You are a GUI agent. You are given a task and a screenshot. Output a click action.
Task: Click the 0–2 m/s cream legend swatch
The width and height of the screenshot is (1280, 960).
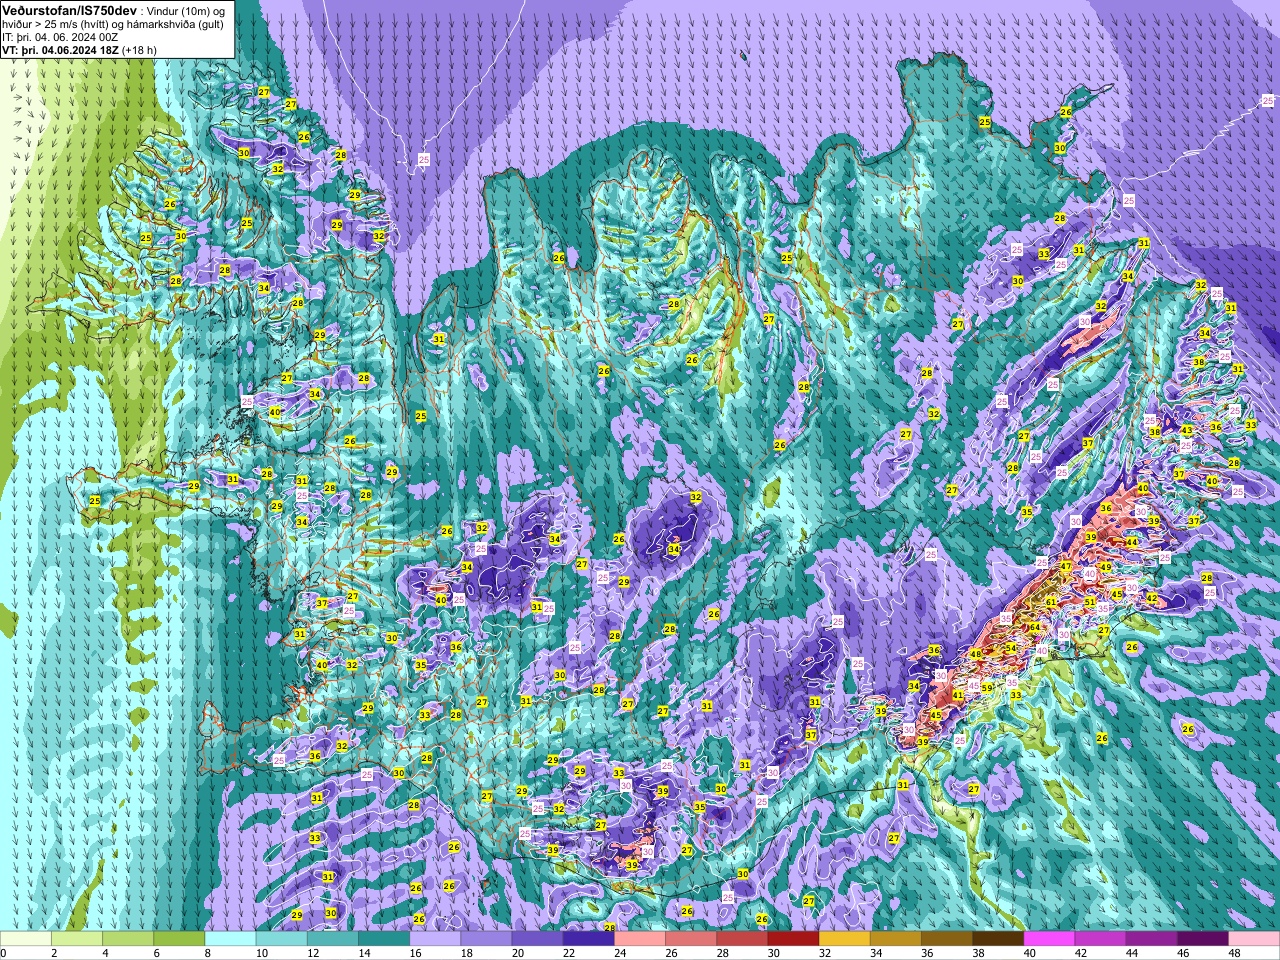(26, 938)
